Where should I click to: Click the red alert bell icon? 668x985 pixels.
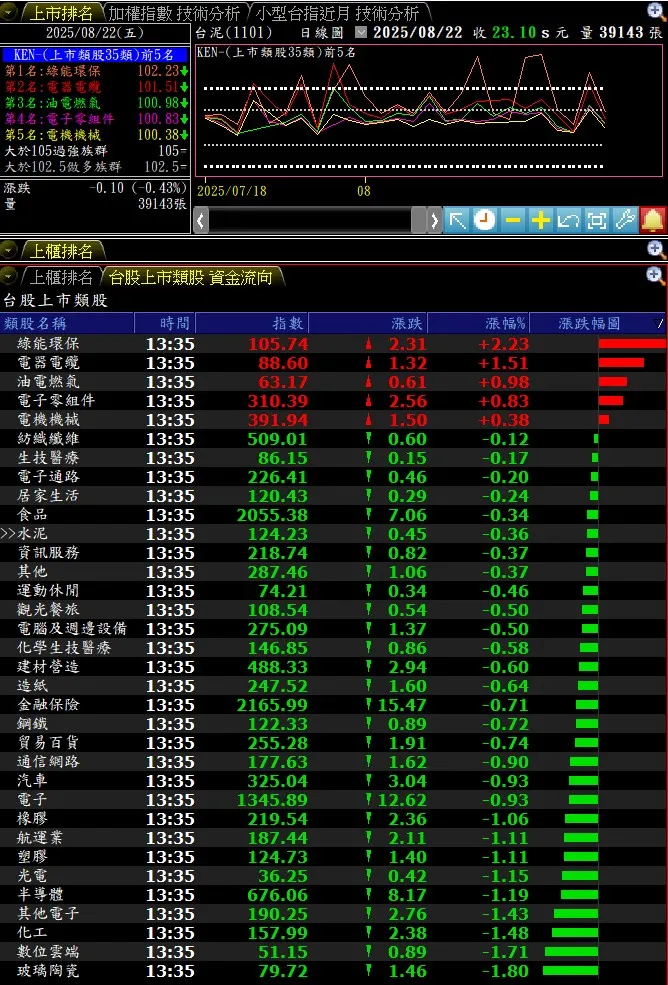click(653, 220)
